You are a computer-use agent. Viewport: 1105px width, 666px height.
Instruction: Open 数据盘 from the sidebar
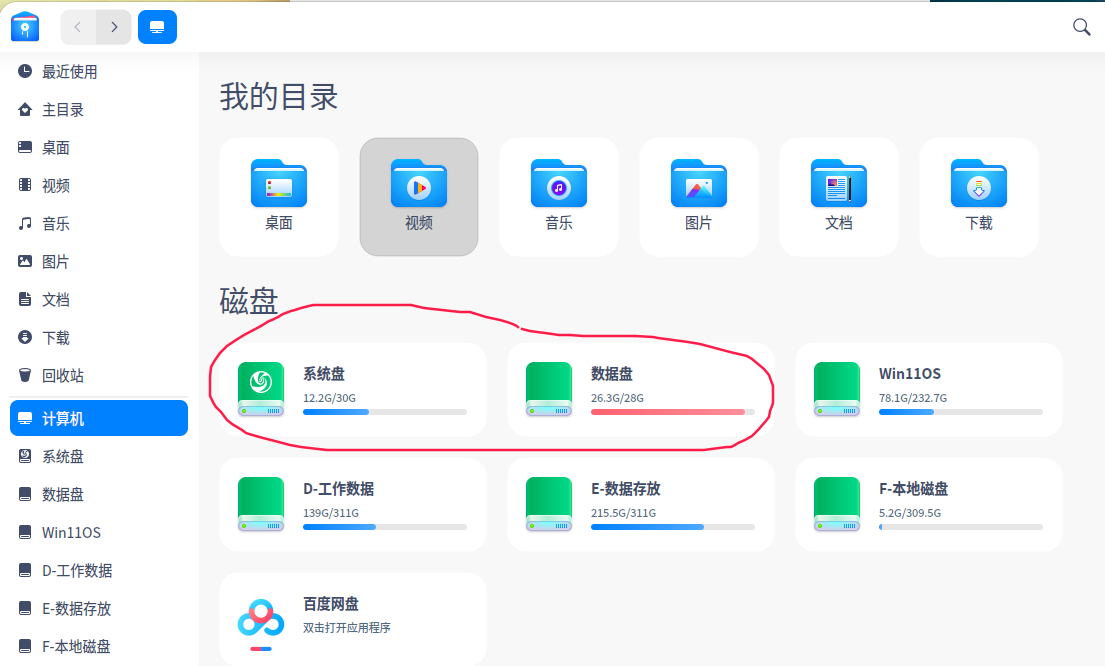[x=60, y=494]
